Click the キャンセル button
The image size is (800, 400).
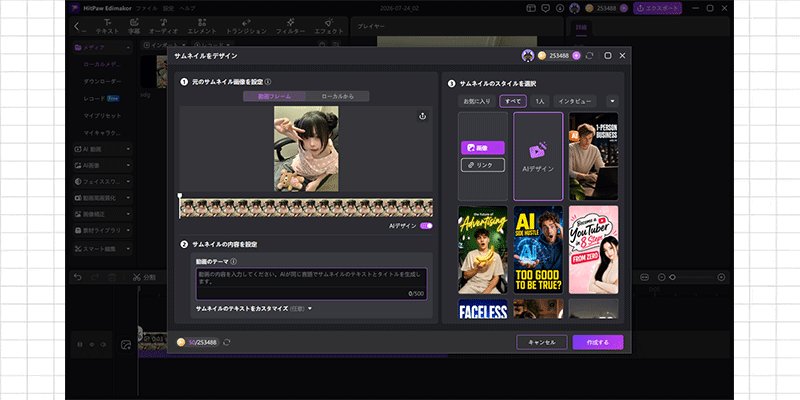542,342
